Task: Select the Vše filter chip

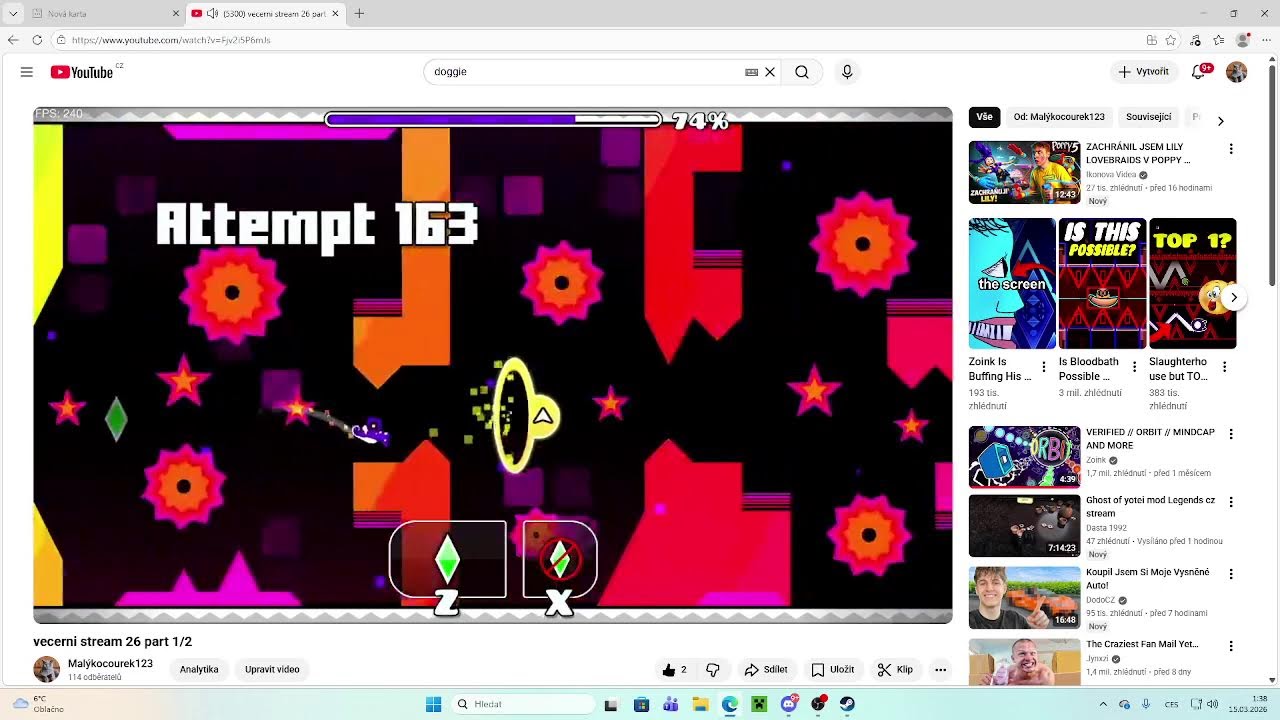Action: (984, 117)
